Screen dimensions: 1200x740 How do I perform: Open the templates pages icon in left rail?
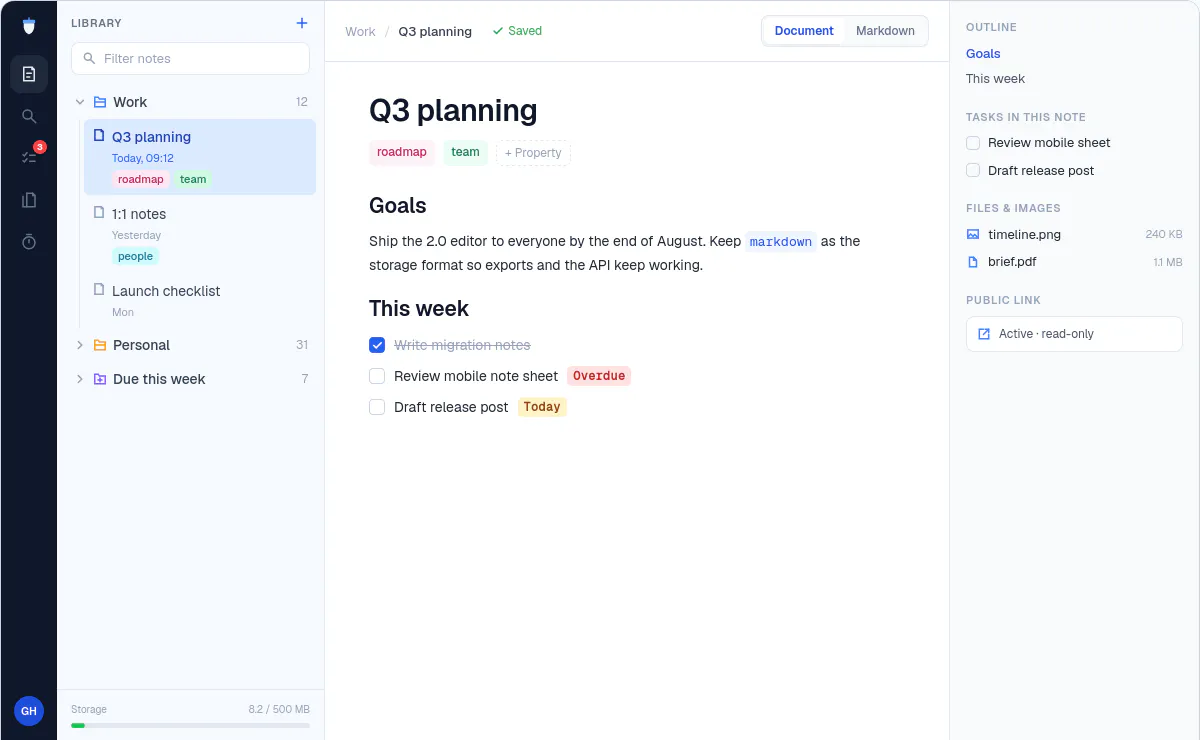click(x=29, y=200)
